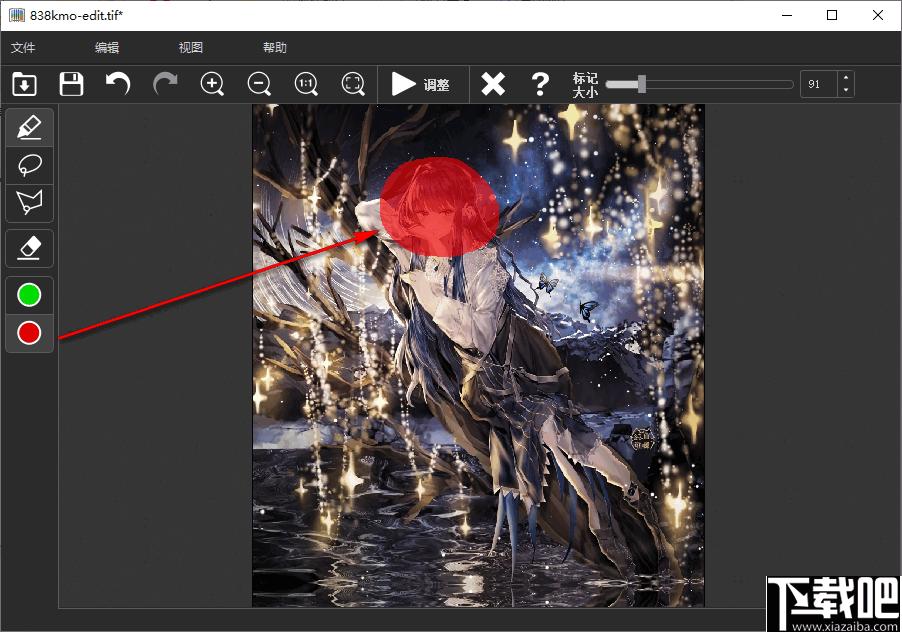902x632 pixels.
Task: Open the 编辑 menu
Action: (107, 48)
